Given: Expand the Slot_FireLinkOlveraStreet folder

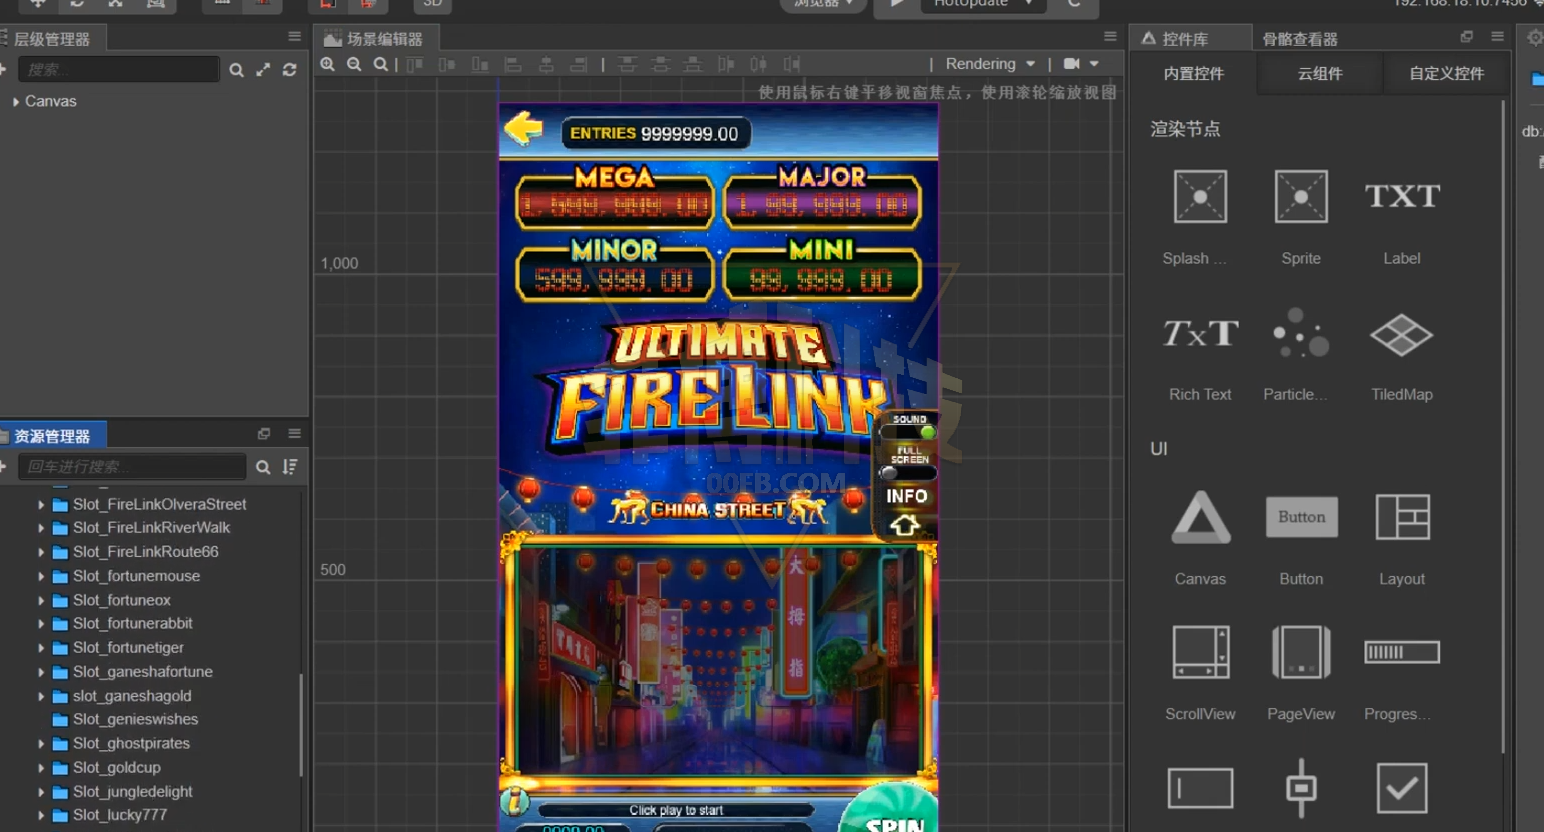Looking at the screenshot, I should pos(41,505).
